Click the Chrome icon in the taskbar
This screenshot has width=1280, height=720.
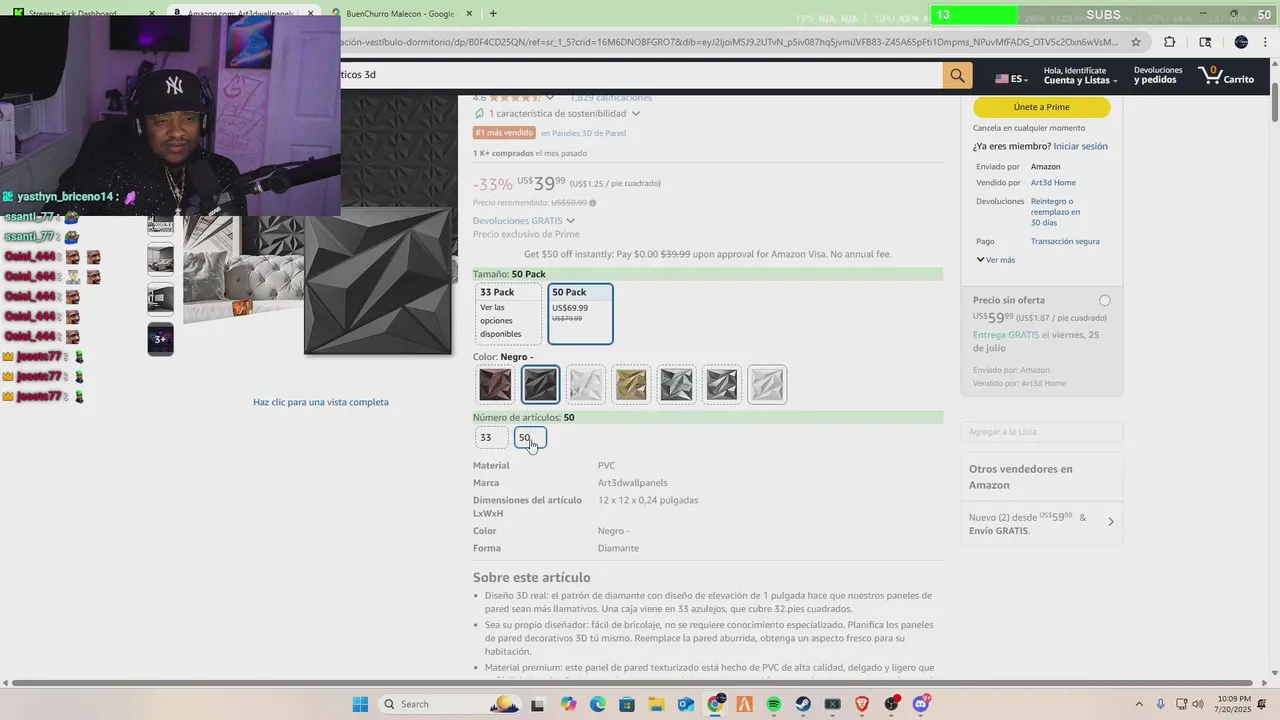tap(715, 704)
